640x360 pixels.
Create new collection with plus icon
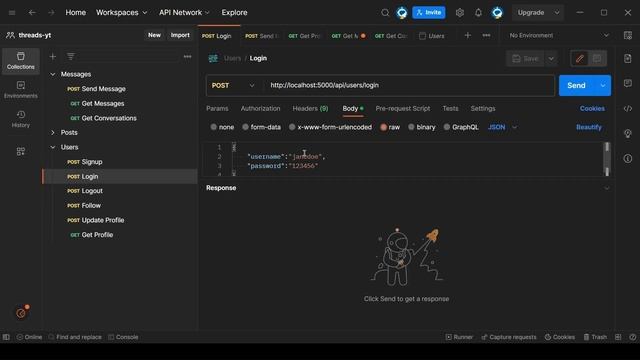click(53, 56)
